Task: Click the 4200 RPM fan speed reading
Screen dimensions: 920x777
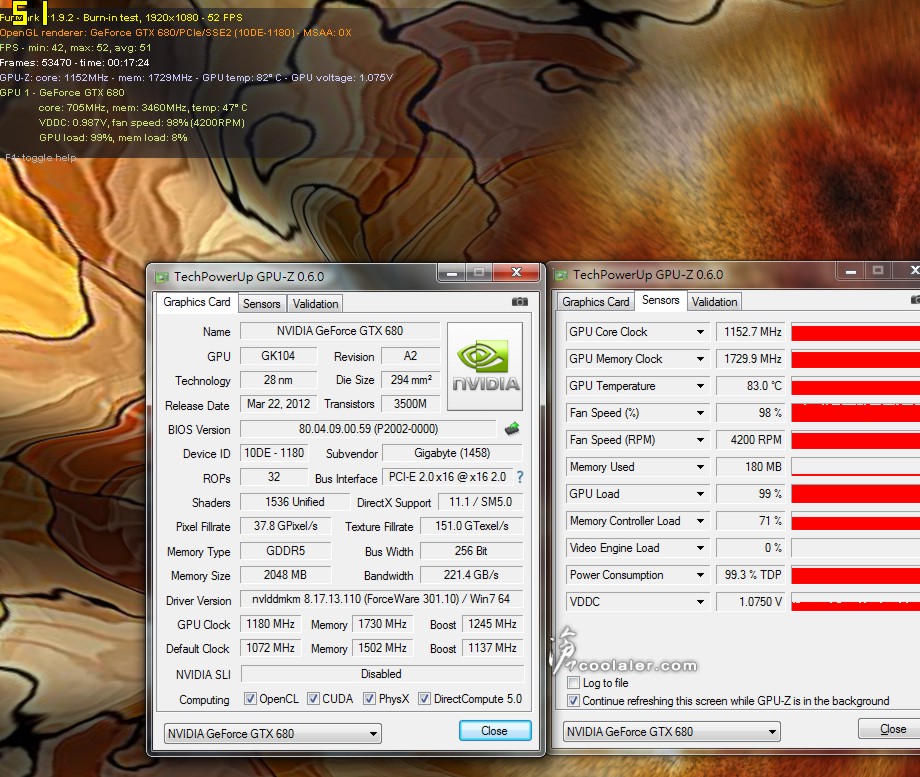Action: coord(750,440)
